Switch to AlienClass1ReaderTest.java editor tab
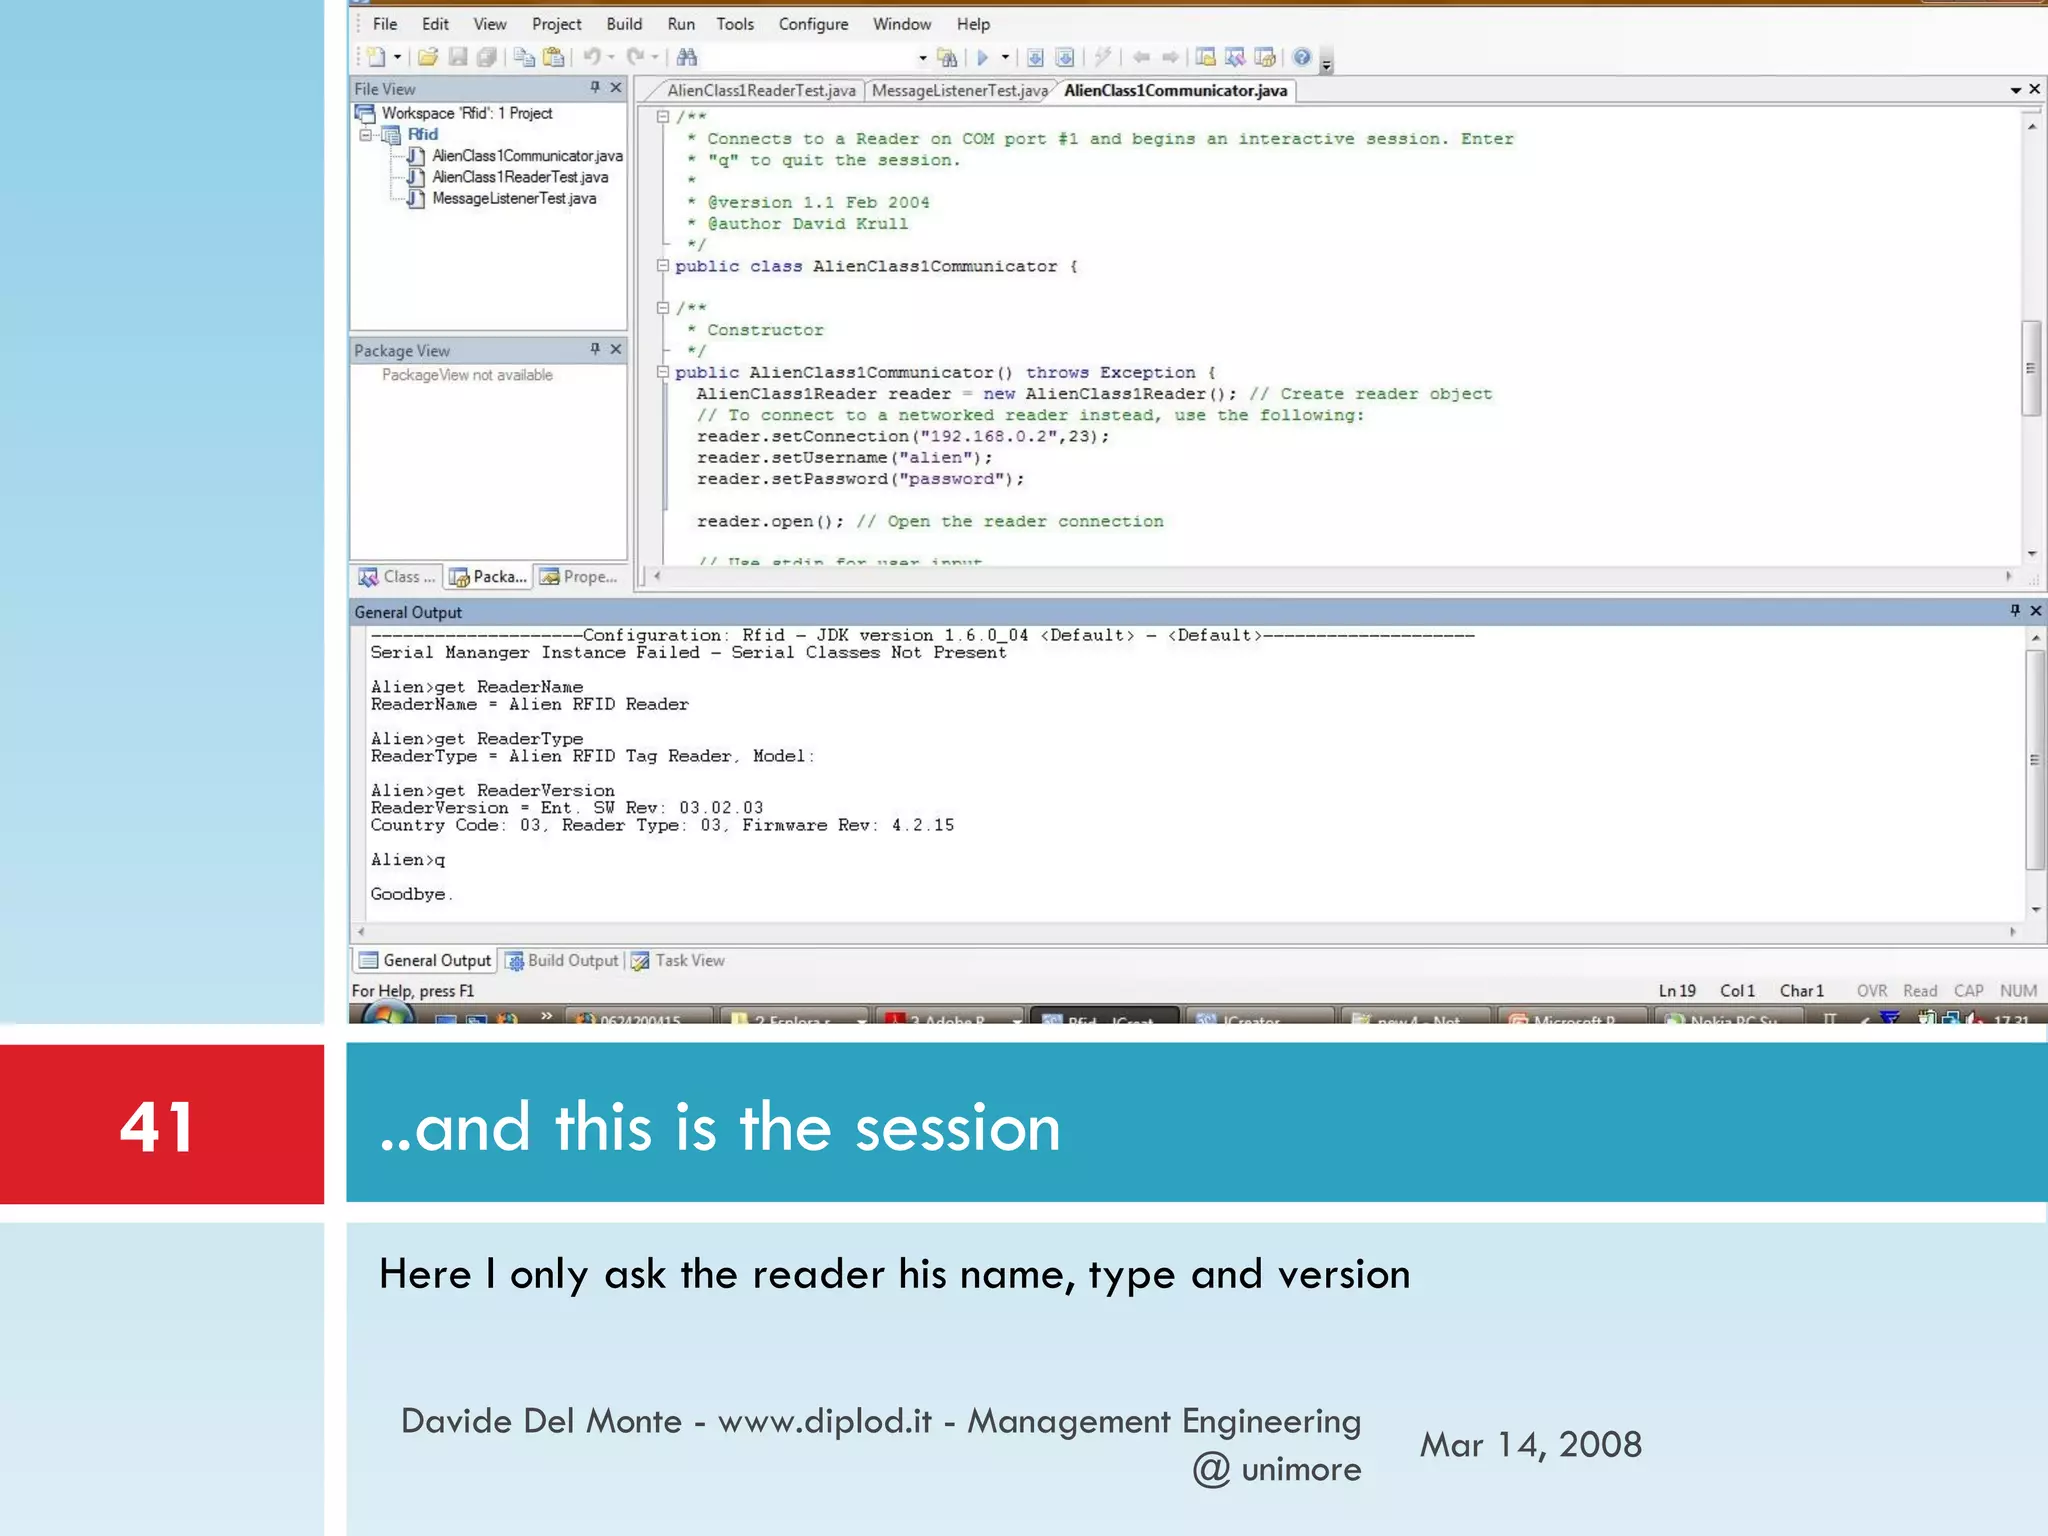Image resolution: width=2048 pixels, height=1536 pixels. coord(761,91)
